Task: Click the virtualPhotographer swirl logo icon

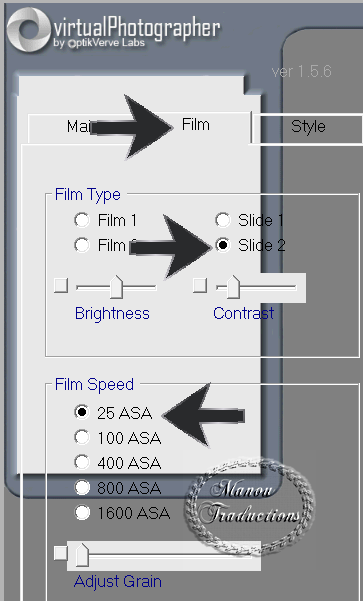Action: tap(29, 30)
